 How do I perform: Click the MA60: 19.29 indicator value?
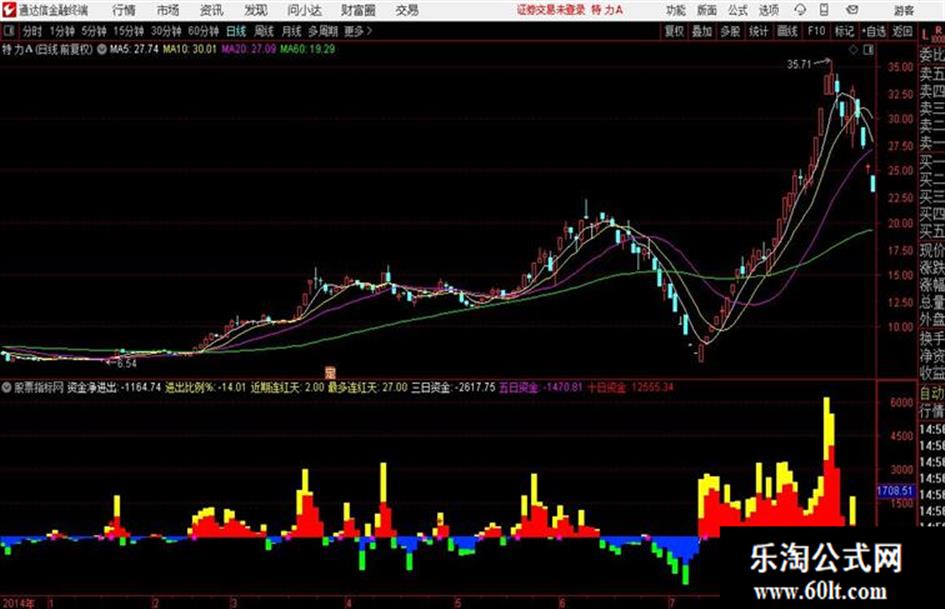click(x=307, y=49)
